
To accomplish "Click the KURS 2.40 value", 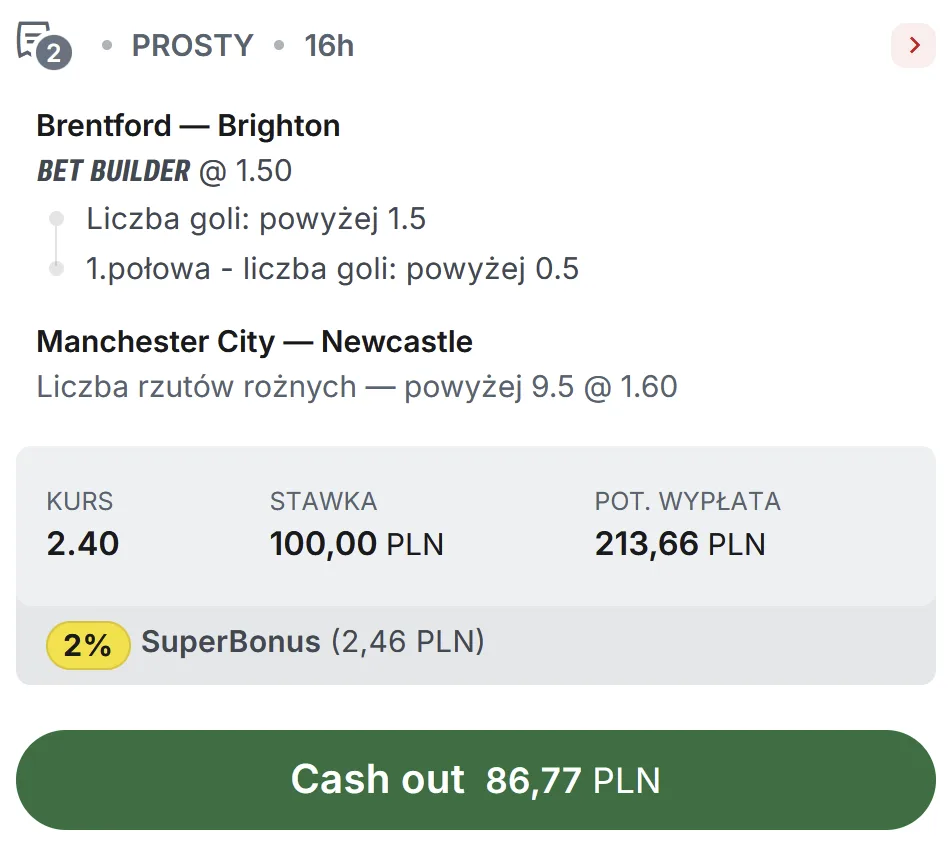I will pos(84,544).
